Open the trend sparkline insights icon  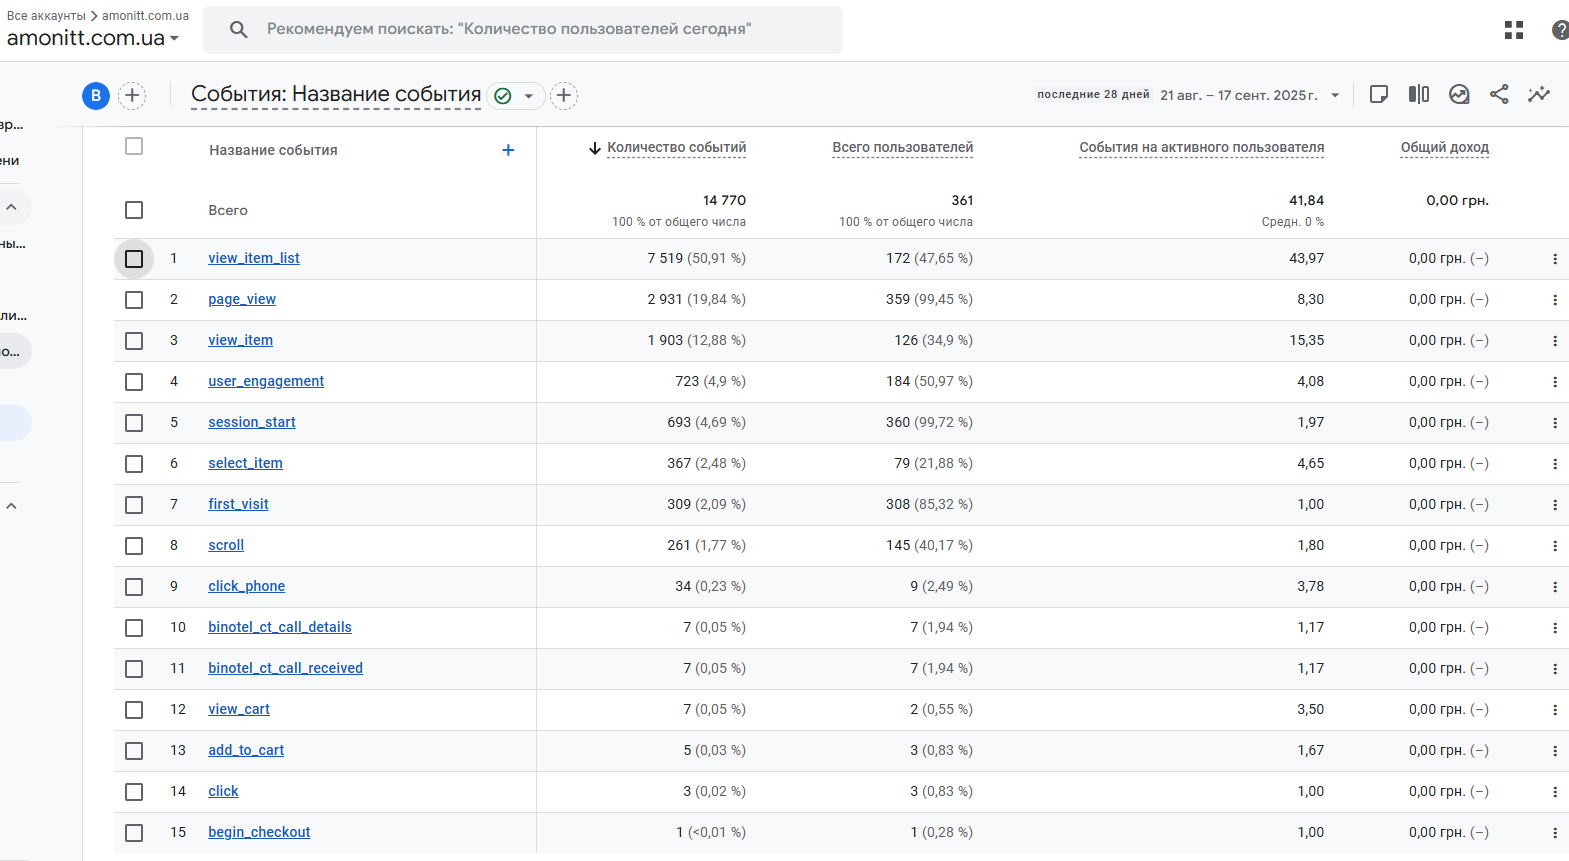click(x=1539, y=94)
